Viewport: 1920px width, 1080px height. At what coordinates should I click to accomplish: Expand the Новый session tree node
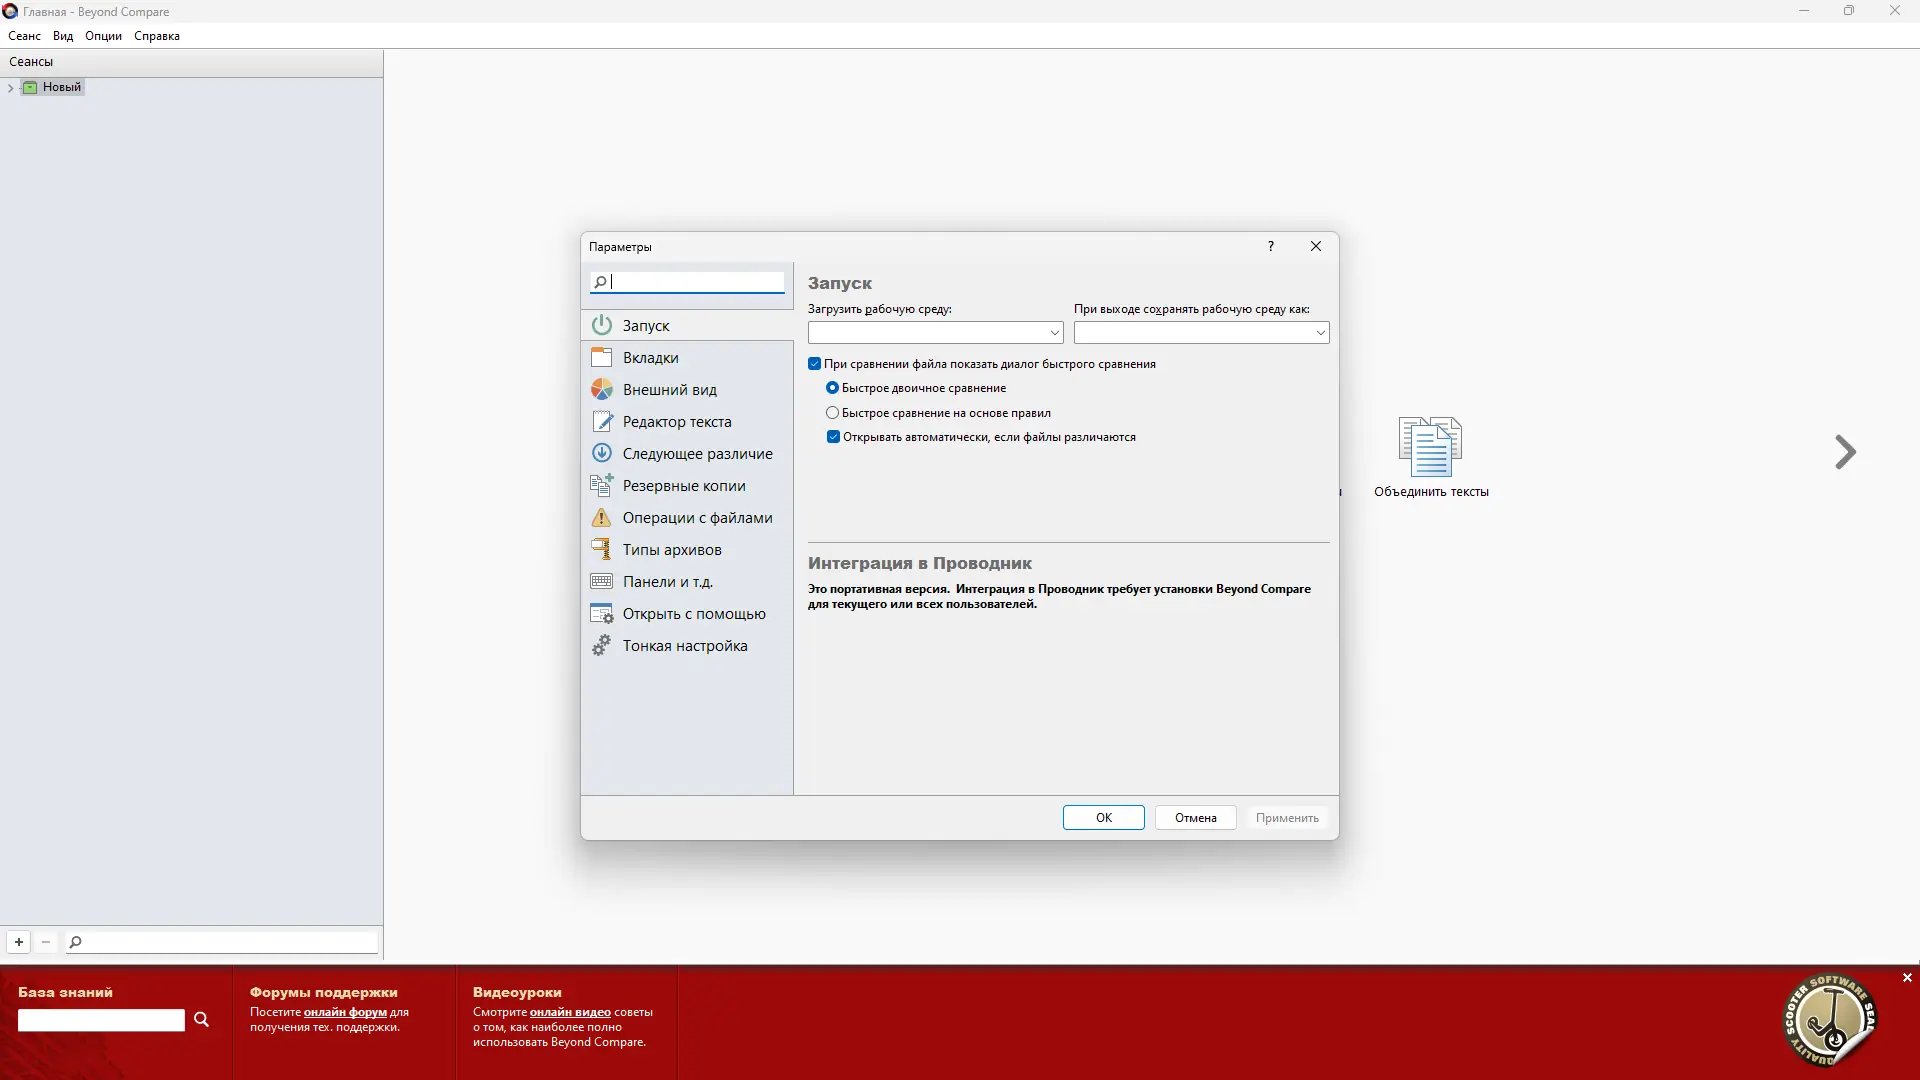[11, 88]
